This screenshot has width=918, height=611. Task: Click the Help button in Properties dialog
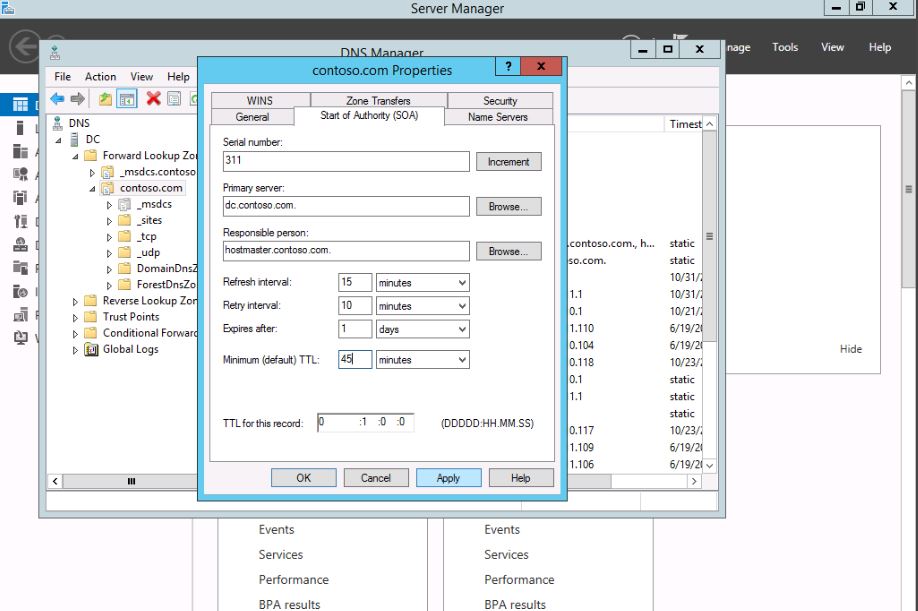click(520, 478)
